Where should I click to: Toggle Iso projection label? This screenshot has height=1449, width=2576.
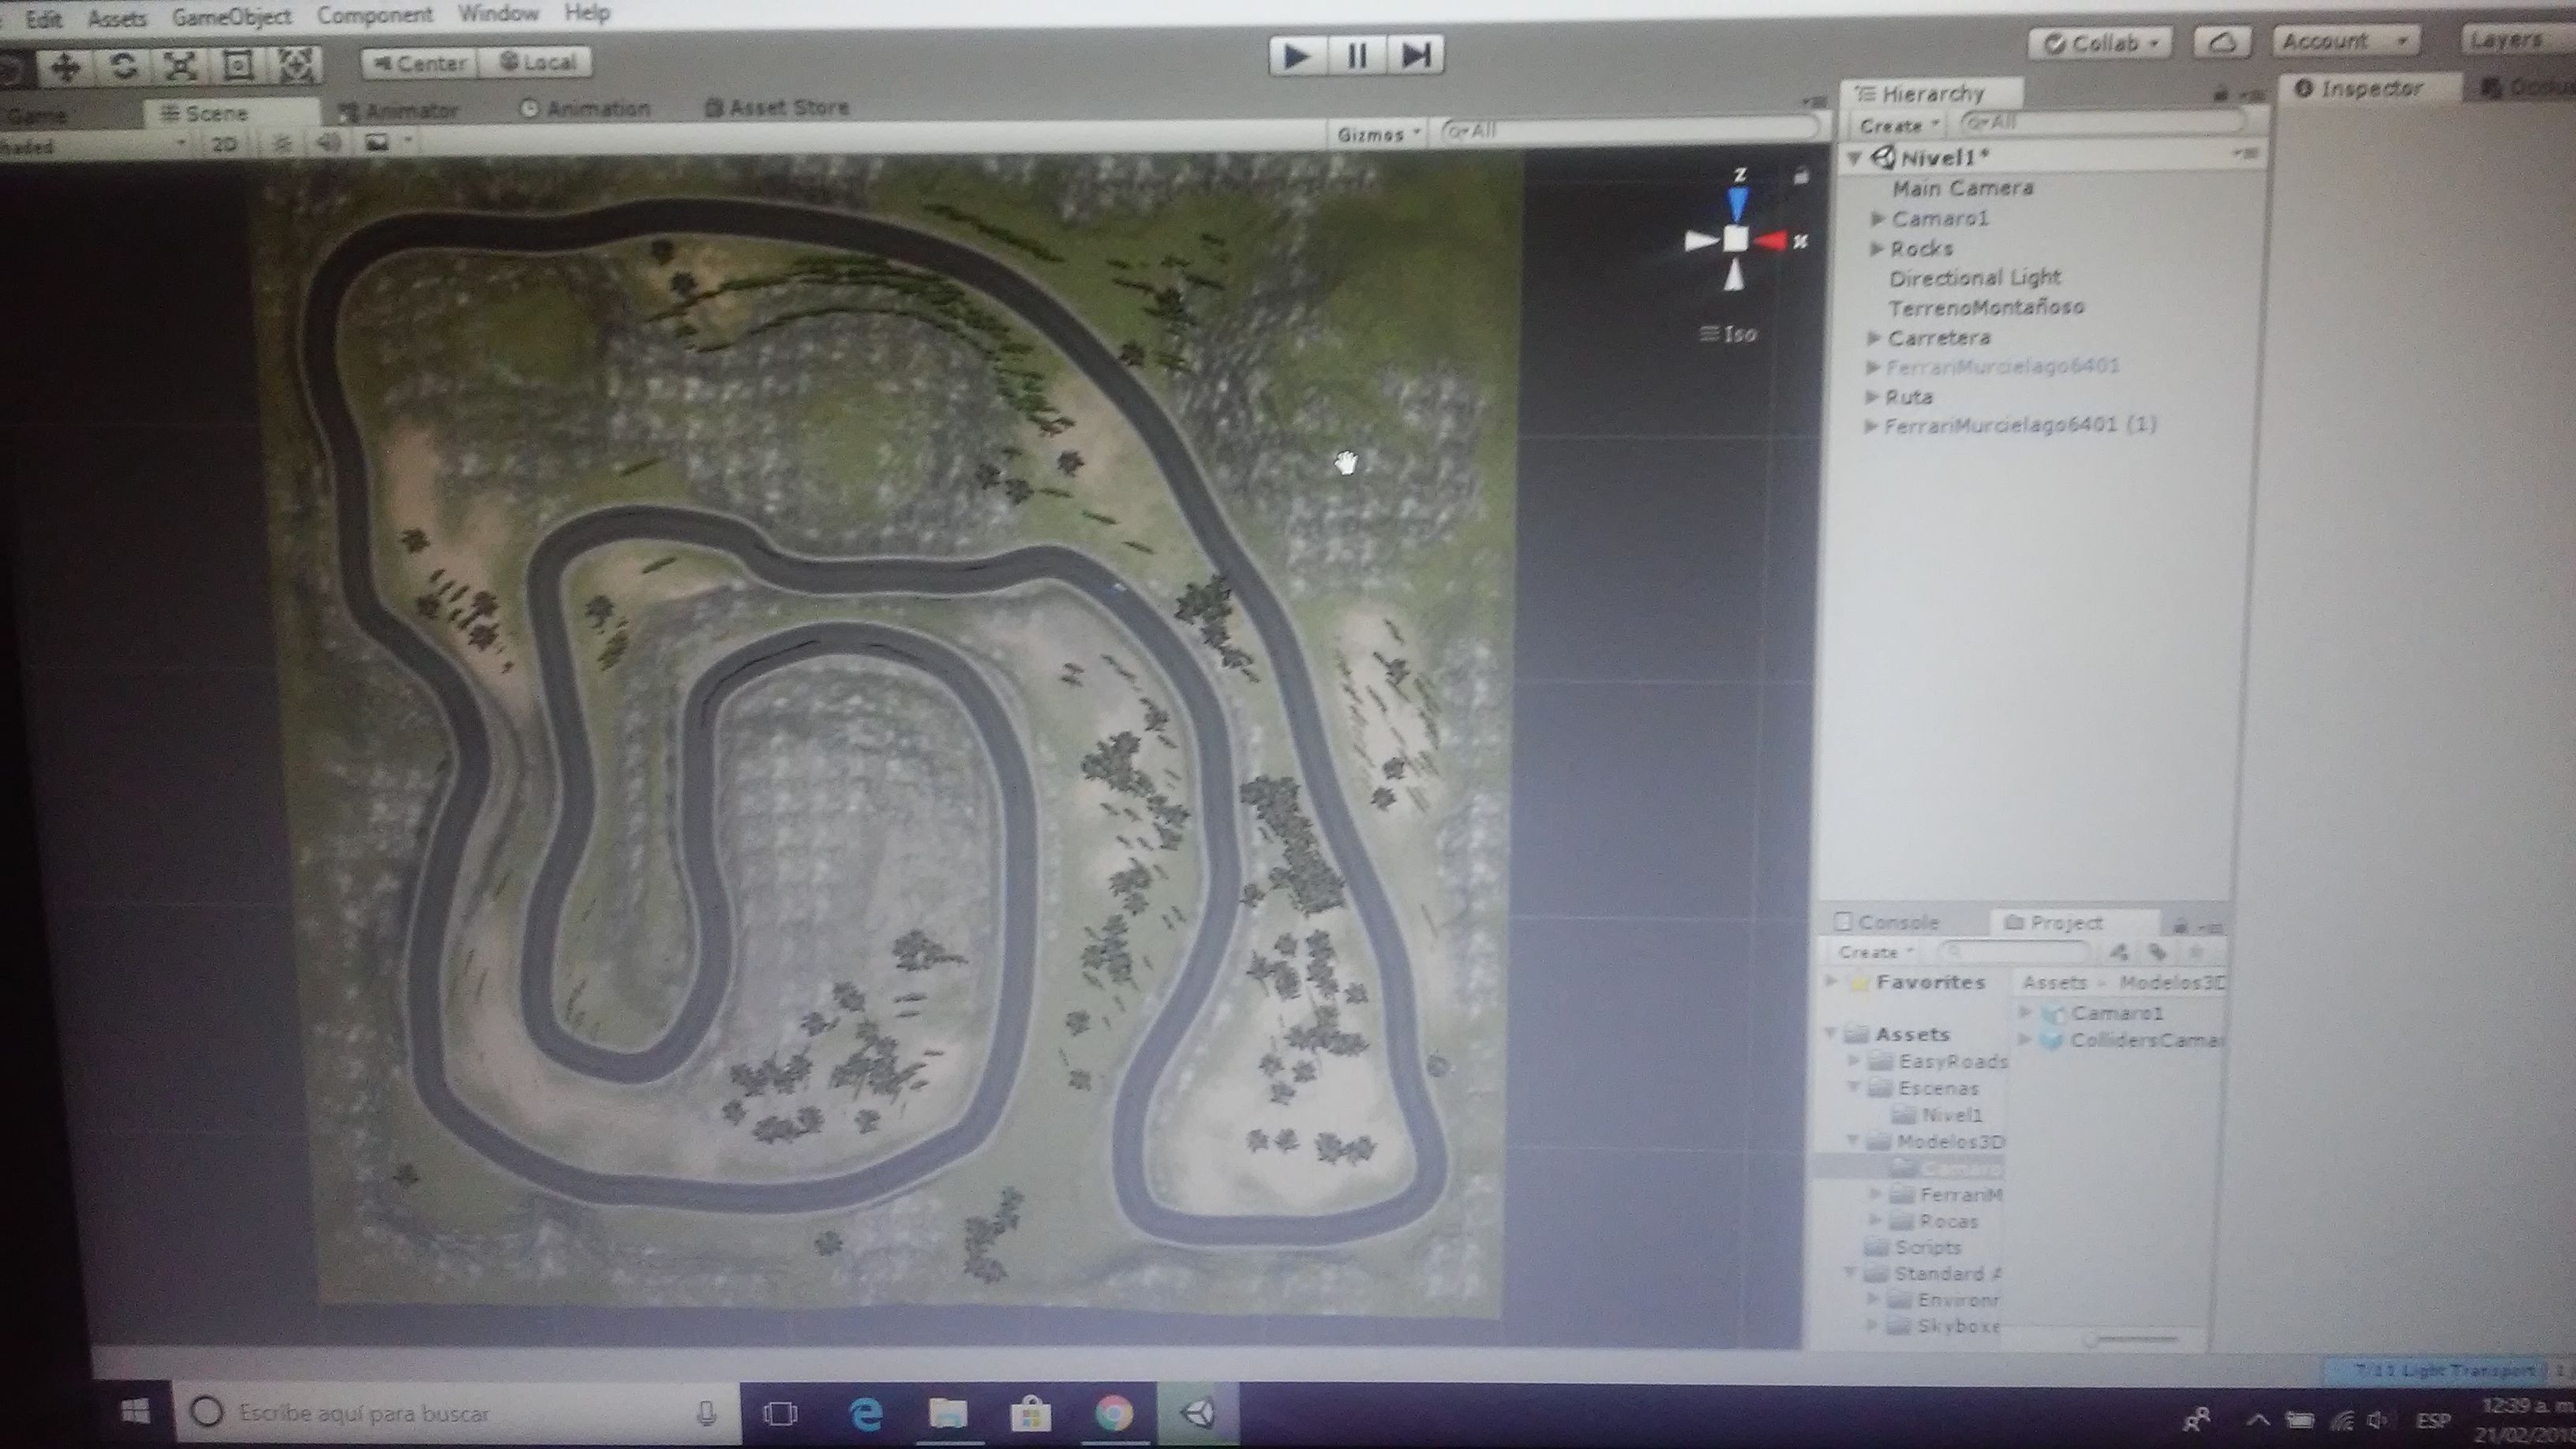[x=1729, y=334]
